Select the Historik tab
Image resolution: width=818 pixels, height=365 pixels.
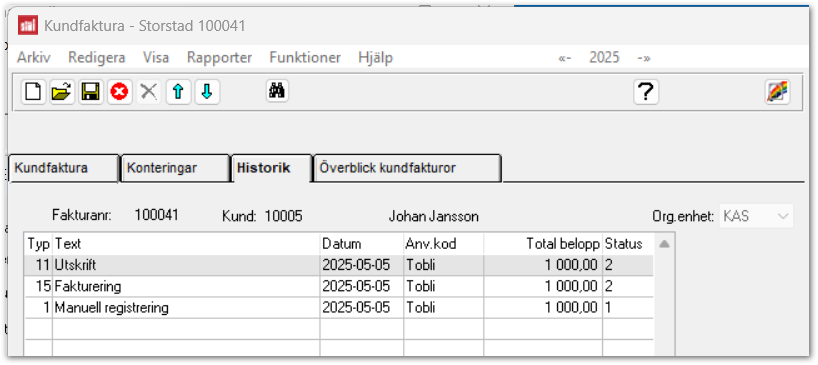pyautogui.click(x=271, y=168)
